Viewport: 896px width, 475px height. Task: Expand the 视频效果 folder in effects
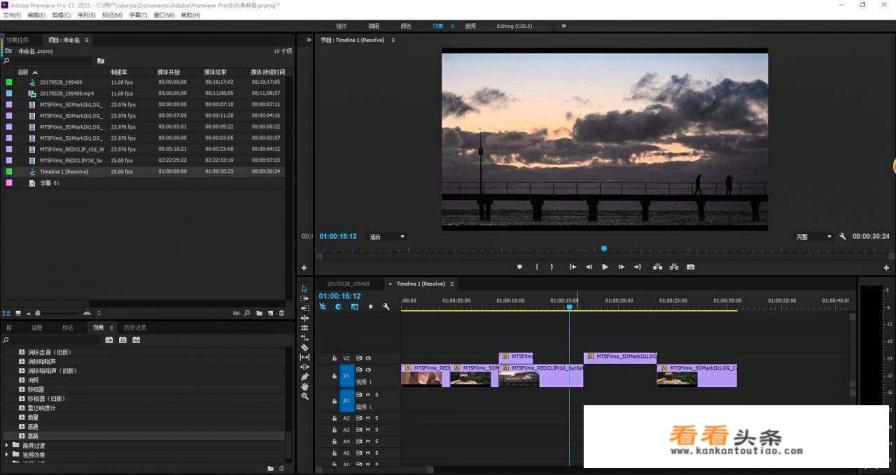(x=9, y=453)
